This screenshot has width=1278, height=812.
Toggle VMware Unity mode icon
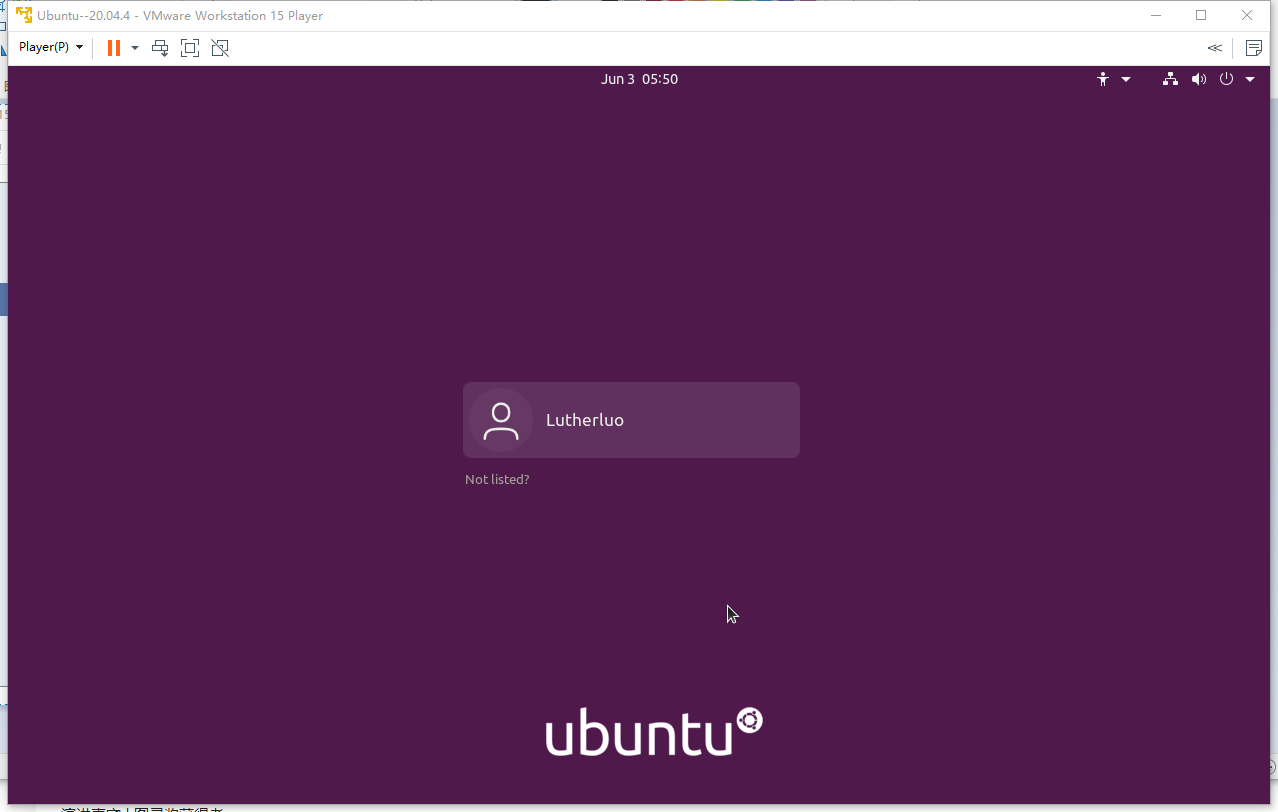click(x=220, y=47)
